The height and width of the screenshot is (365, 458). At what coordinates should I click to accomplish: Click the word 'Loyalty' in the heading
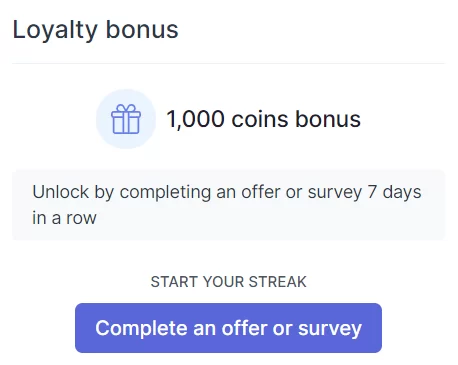click(x=55, y=31)
